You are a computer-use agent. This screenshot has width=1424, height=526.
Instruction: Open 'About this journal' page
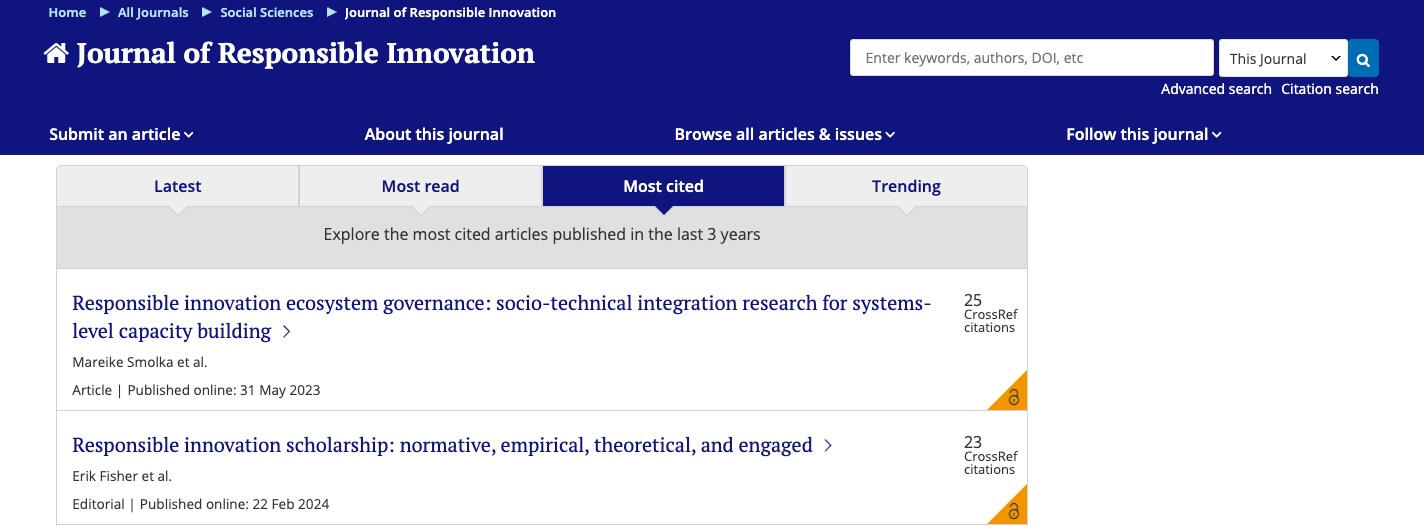[434, 134]
